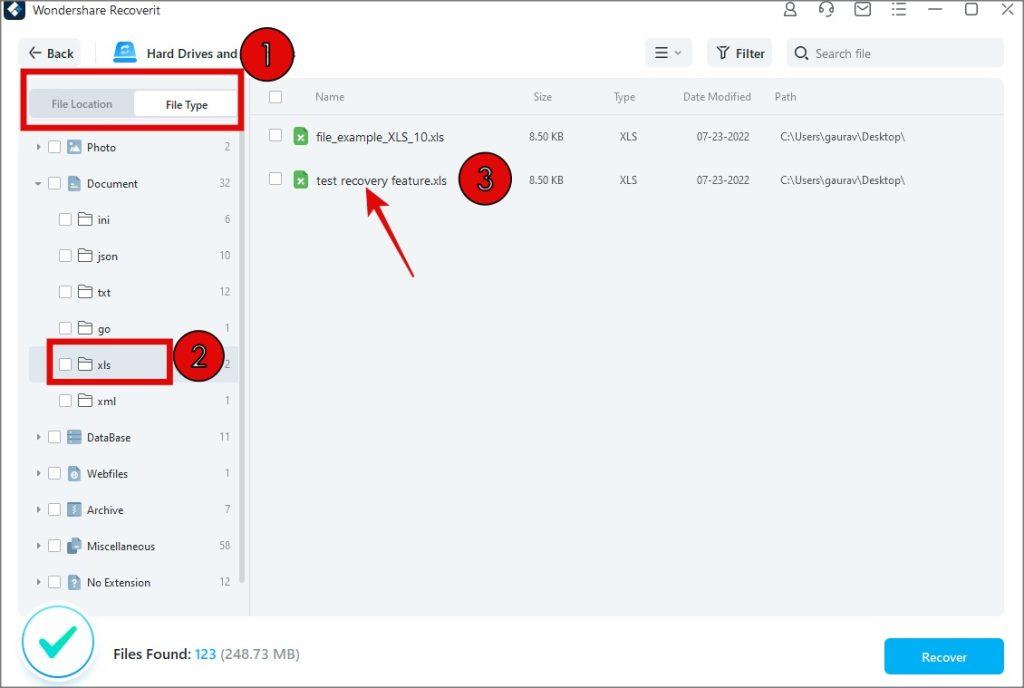Check the DataBase category checkbox
Image resolution: width=1024 pixels, height=688 pixels.
click(x=54, y=437)
